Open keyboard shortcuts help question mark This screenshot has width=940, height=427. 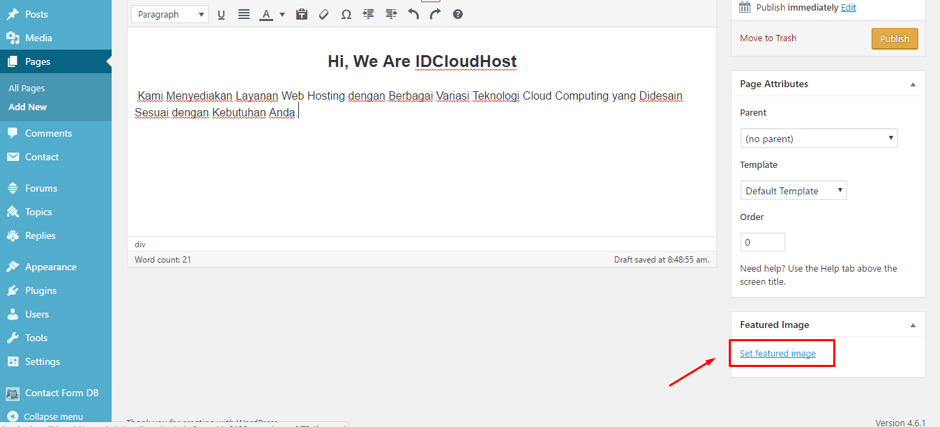457,14
